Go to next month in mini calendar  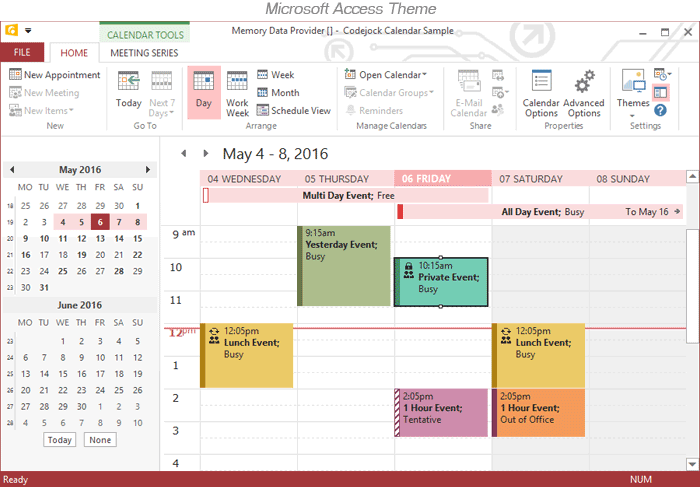[148, 170]
